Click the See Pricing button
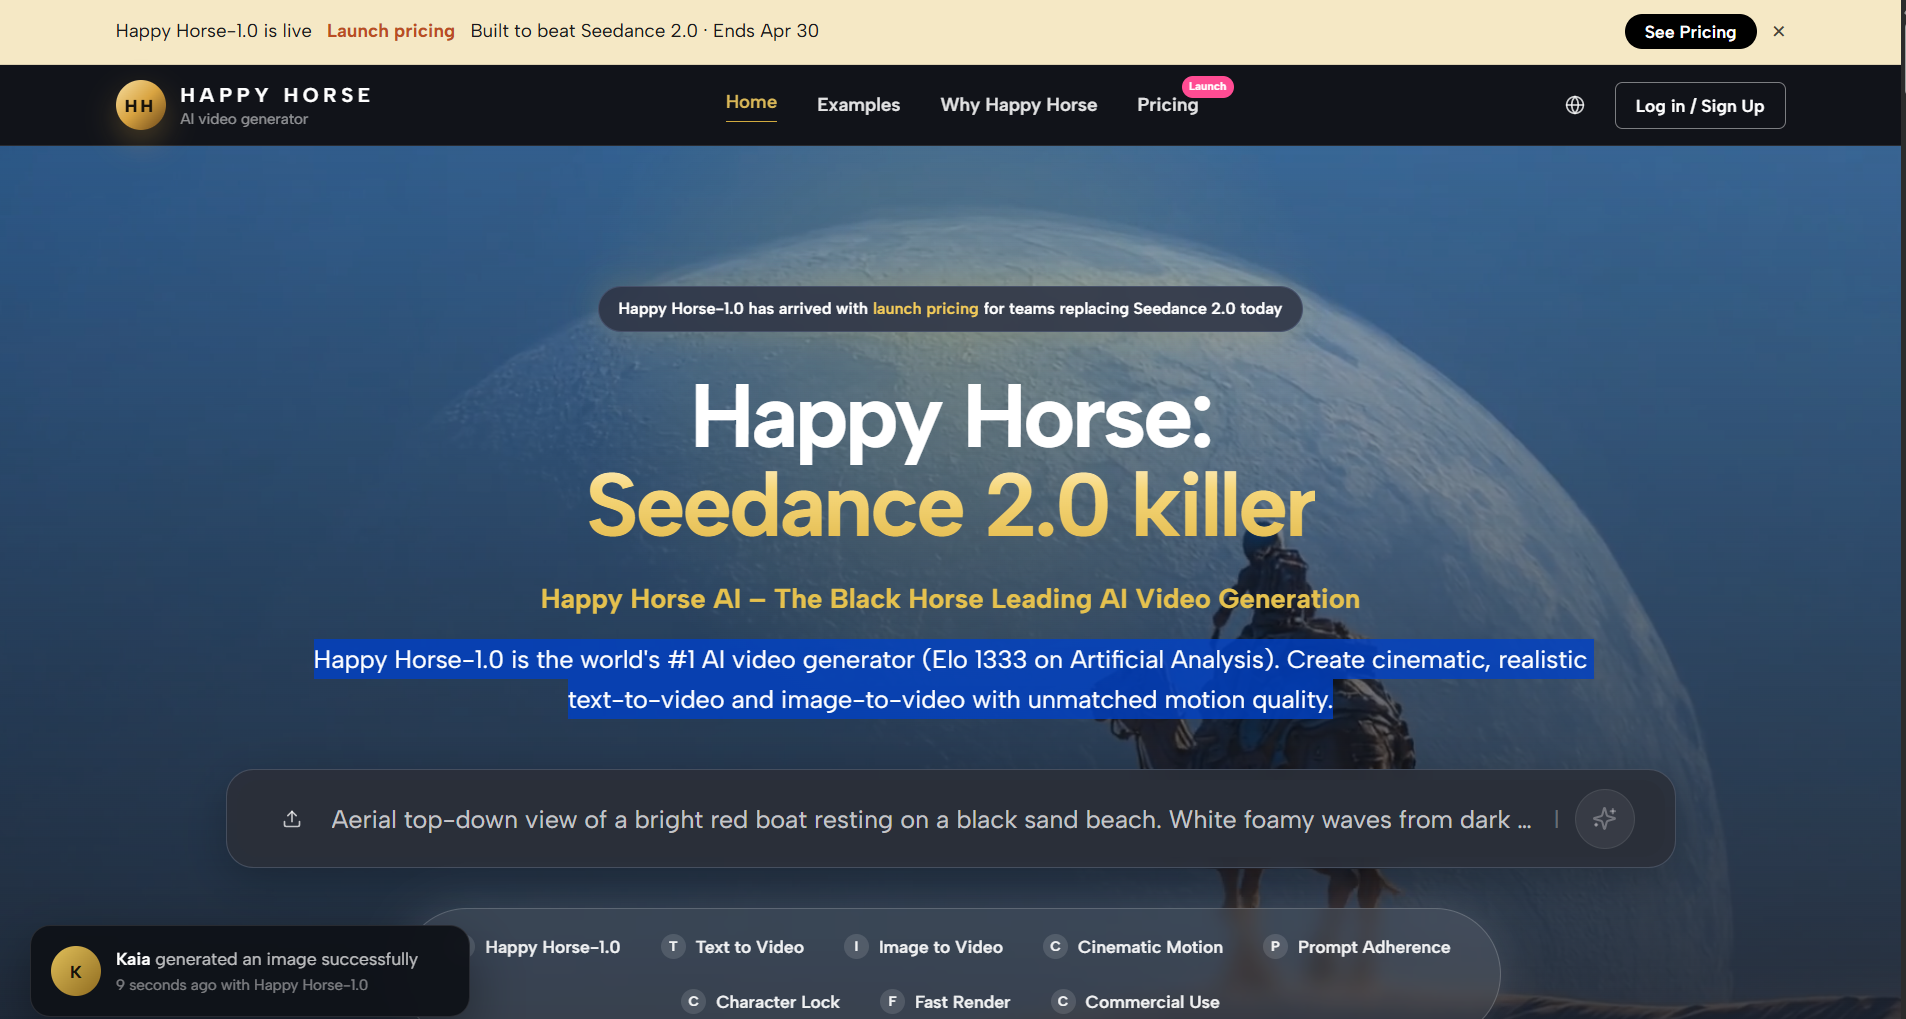Image resolution: width=1906 pixels, height=1019 pixels. click(x=1690, y=31)
